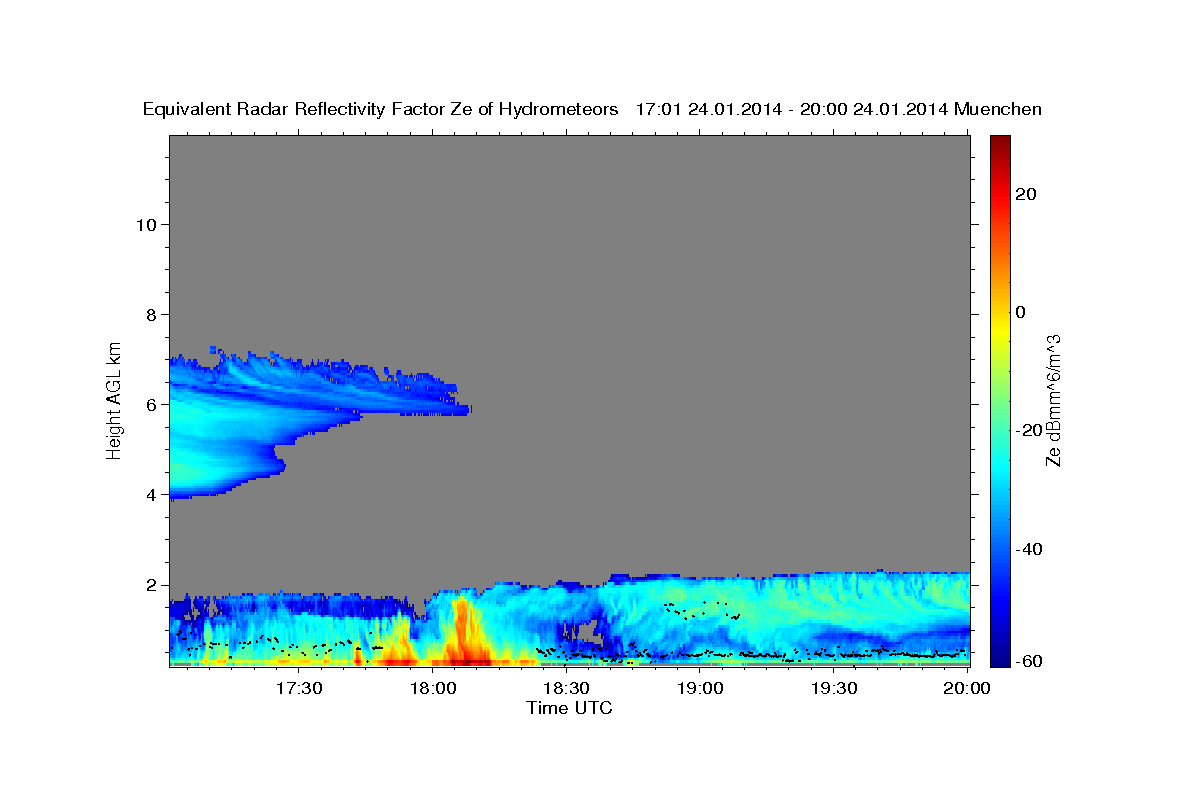The width and height of the screenshot is (1200, 800).
Task: Click the colorbar tick label '-60'
Action: (1030, 661)
